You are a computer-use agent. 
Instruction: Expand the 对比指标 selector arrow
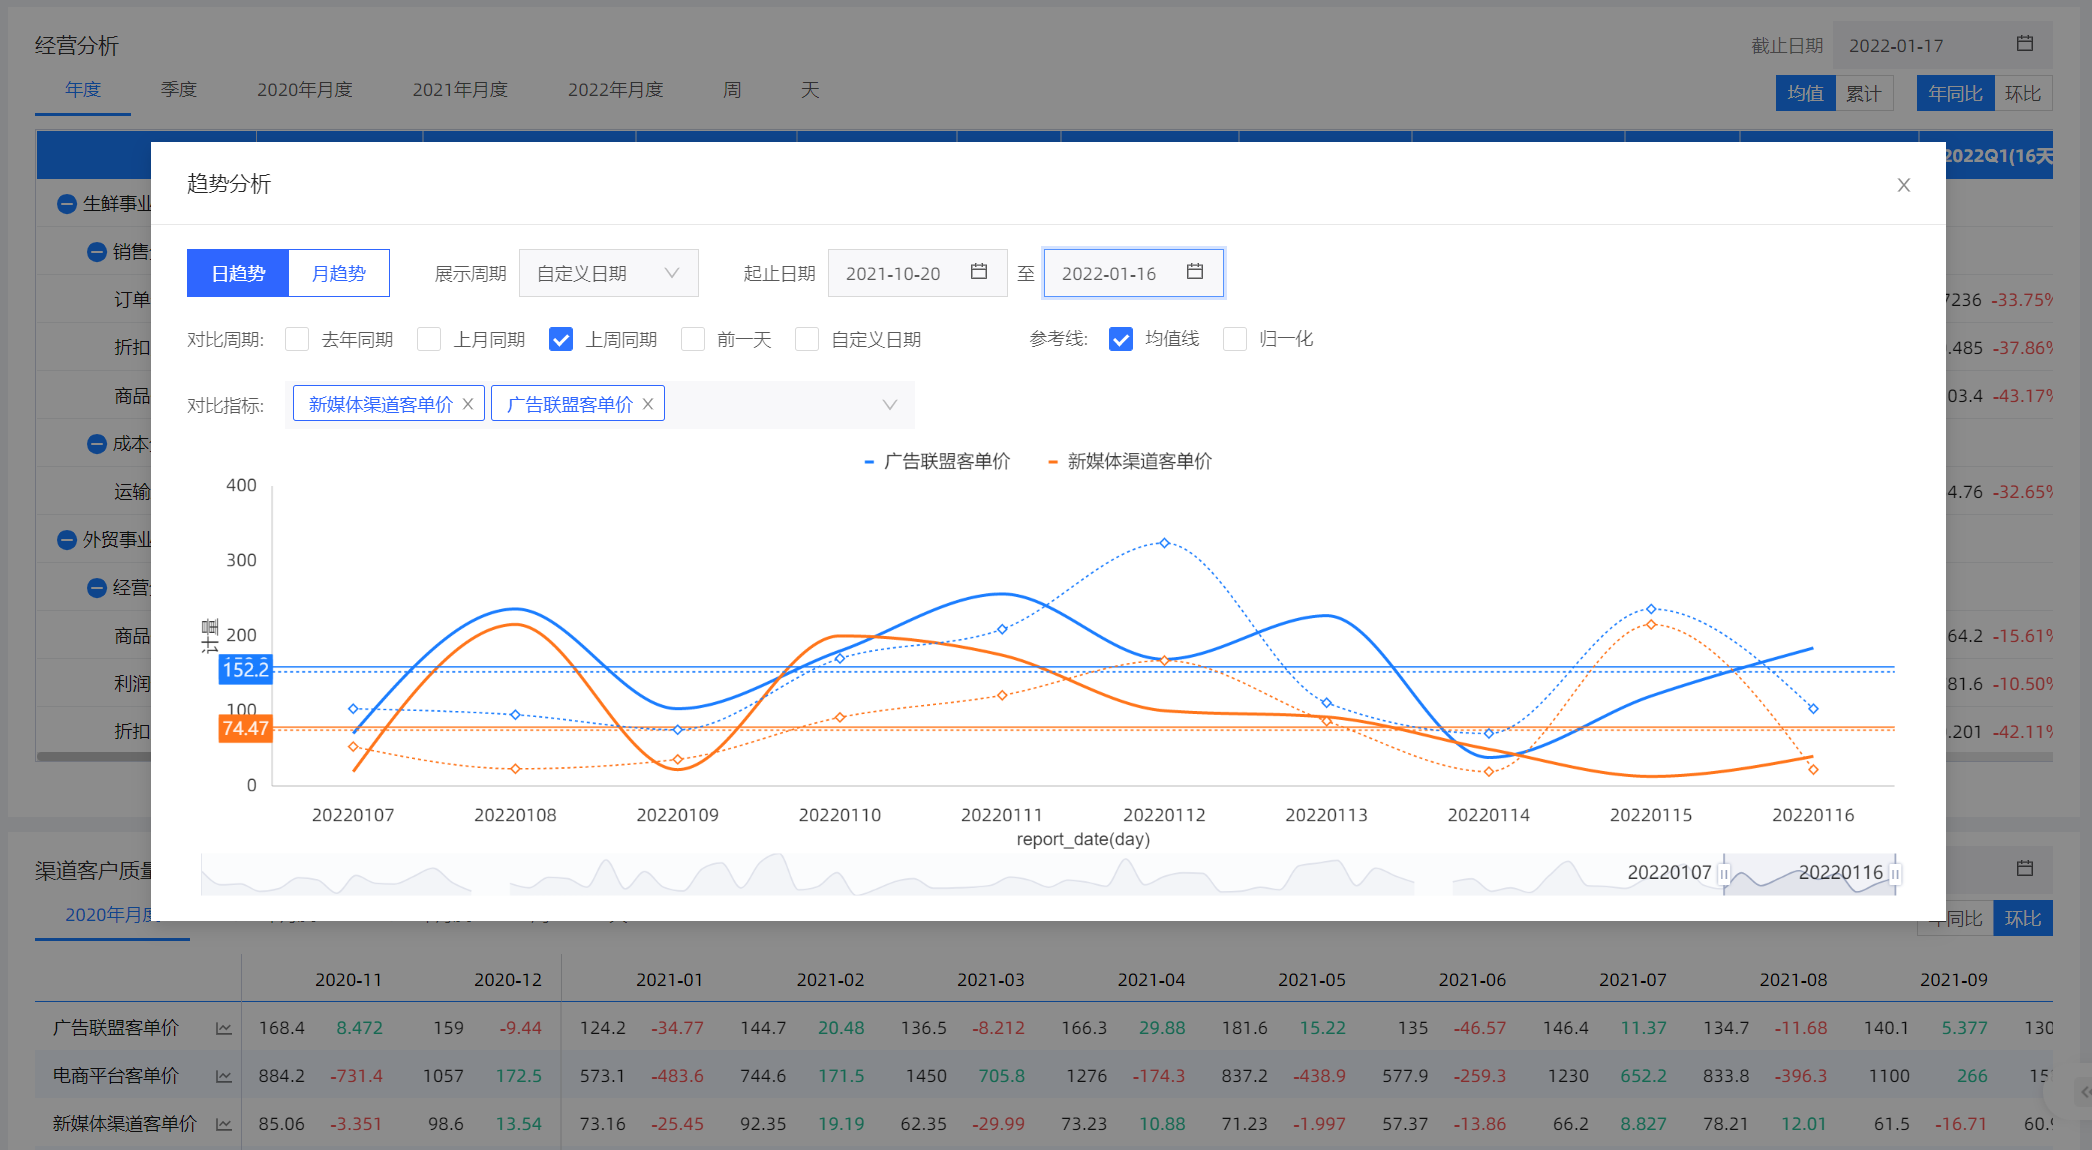890,404
